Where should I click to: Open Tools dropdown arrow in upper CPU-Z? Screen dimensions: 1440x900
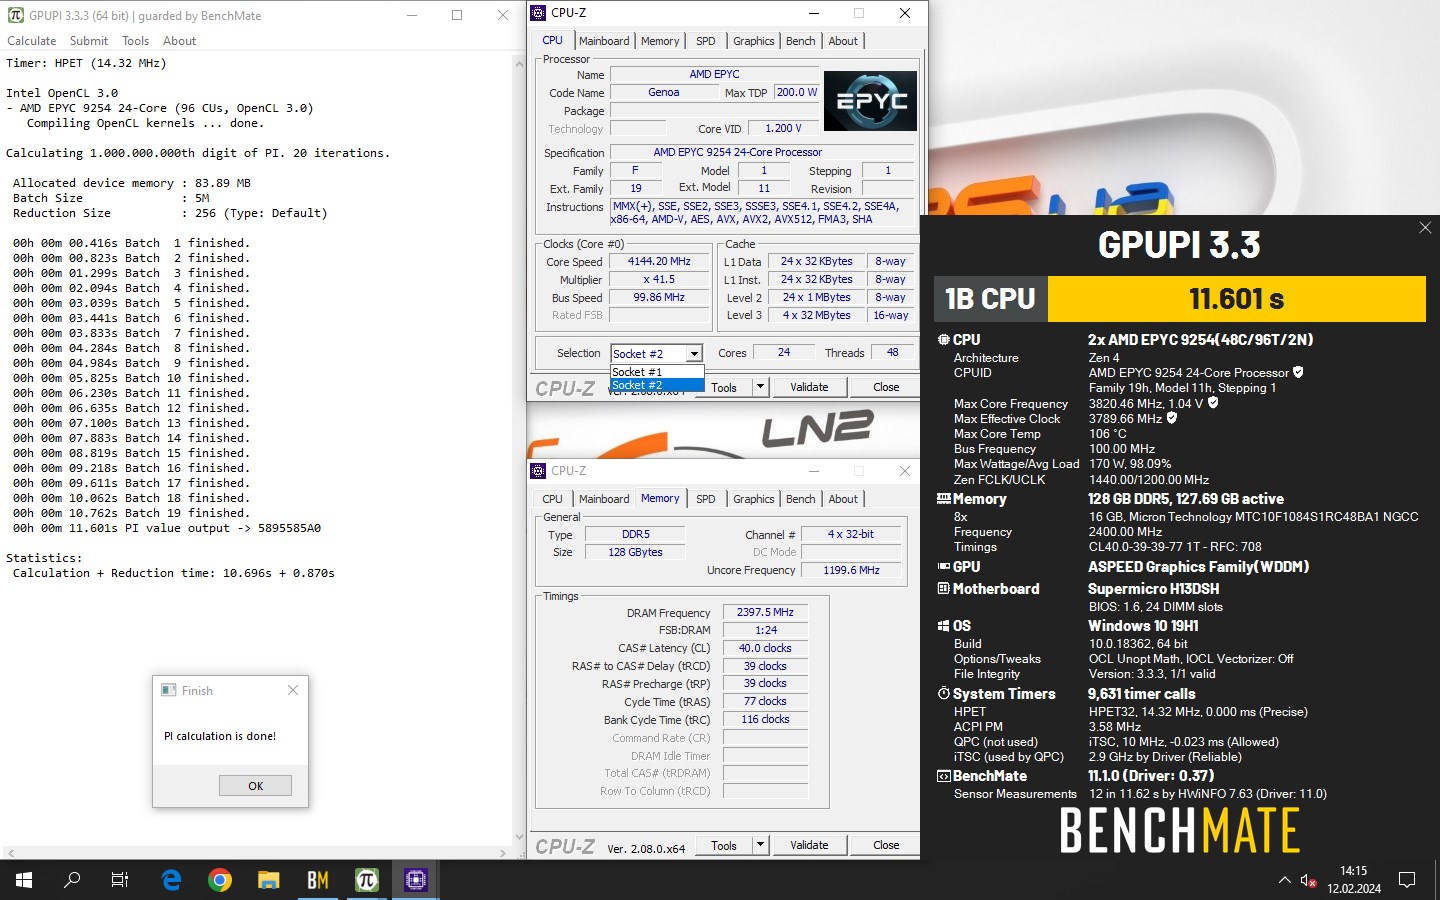click(760, 387)
